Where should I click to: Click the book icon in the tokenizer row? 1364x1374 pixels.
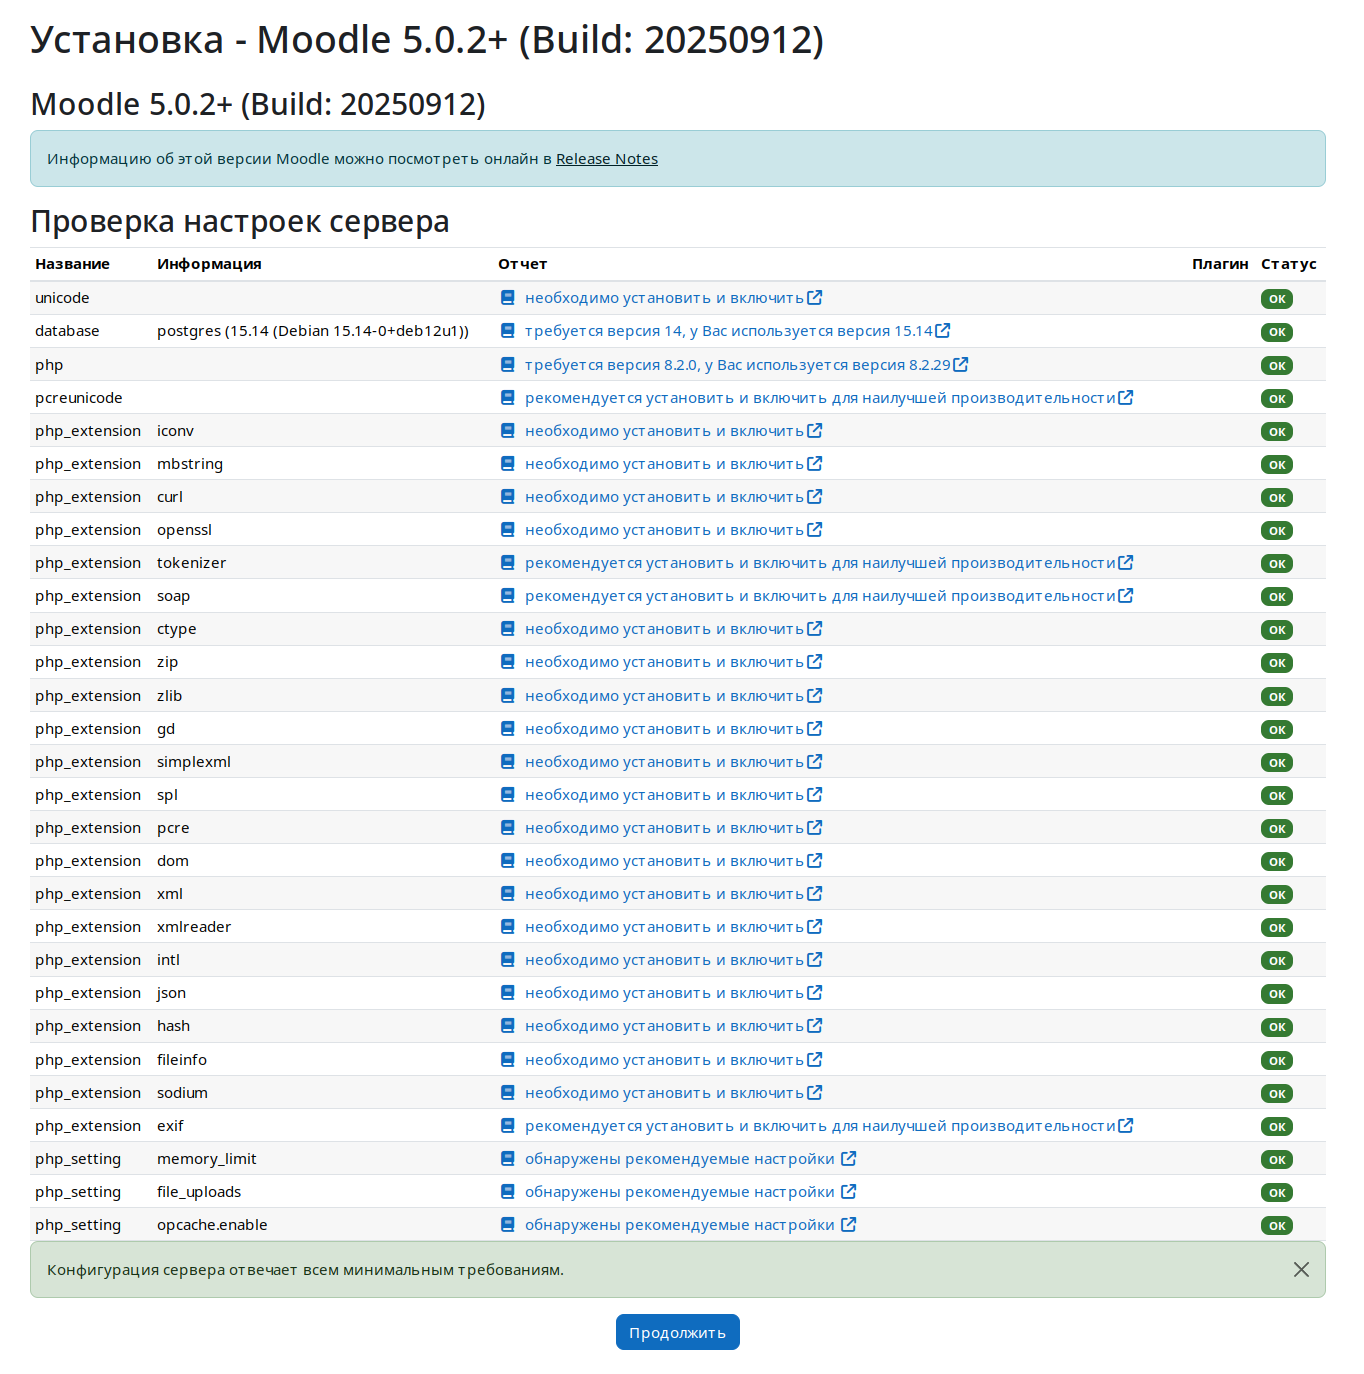[508, 563]
